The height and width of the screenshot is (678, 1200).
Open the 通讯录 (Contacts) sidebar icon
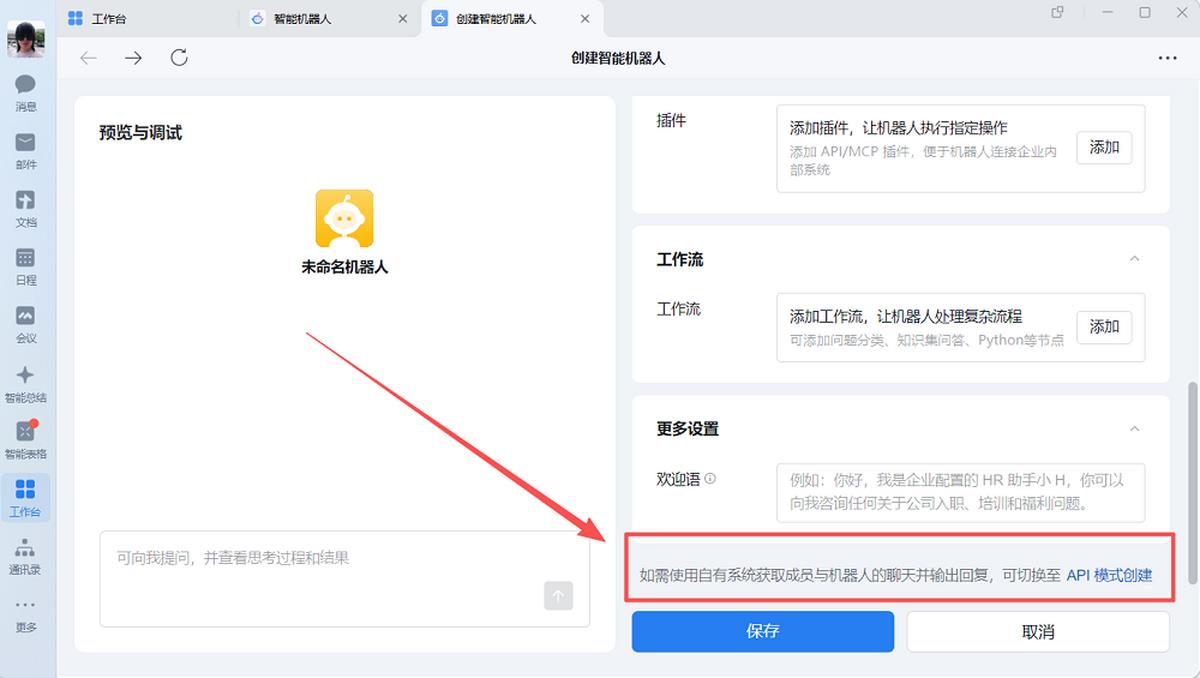pyautogui.click(x=26, y=555)
